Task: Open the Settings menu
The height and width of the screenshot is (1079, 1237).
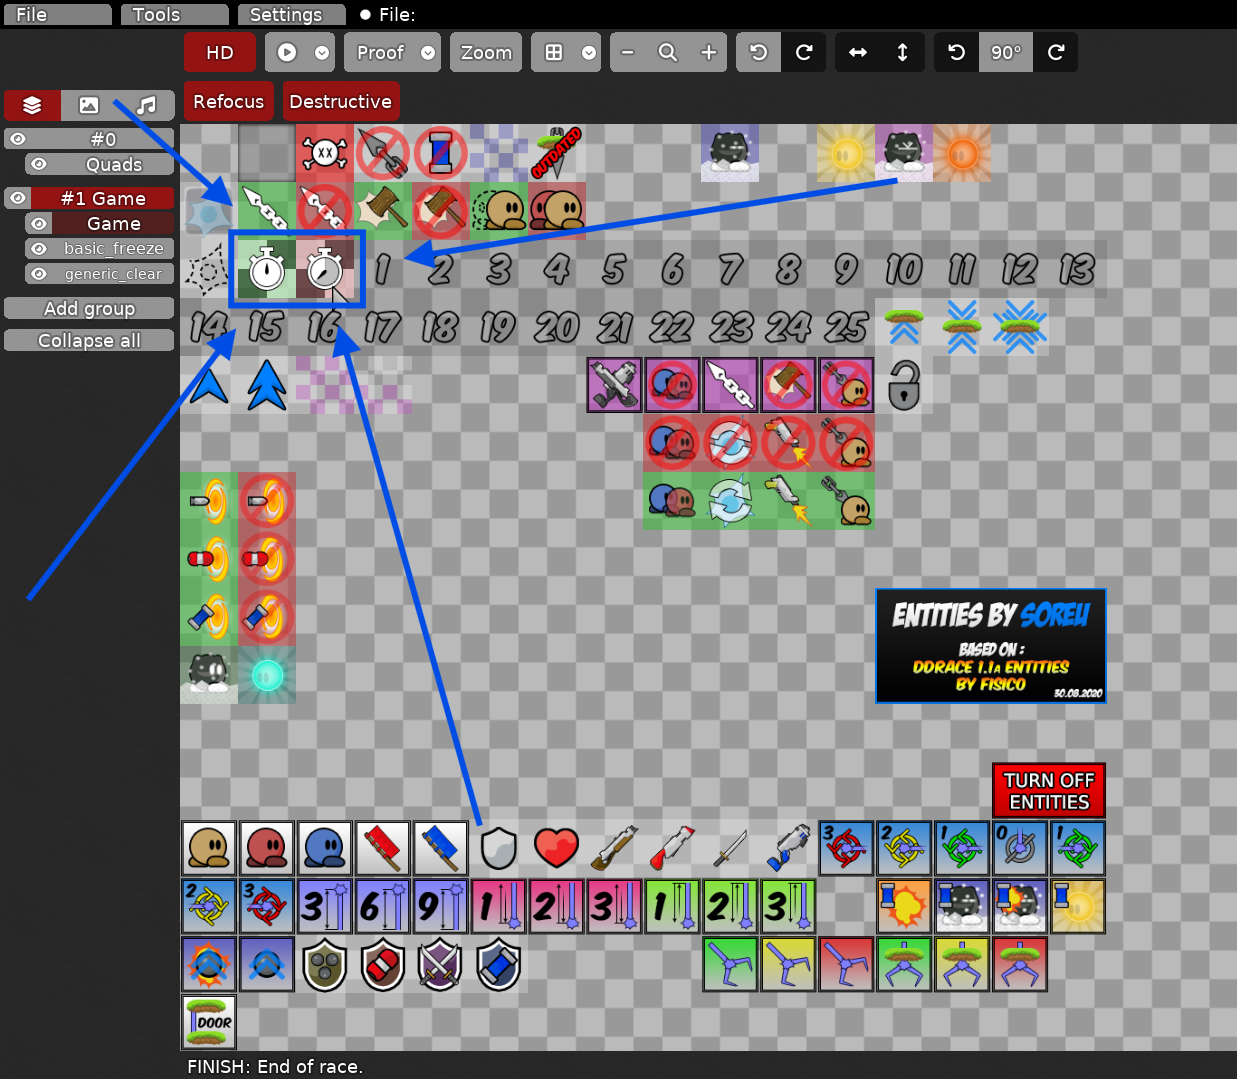Action: point(291,14)
